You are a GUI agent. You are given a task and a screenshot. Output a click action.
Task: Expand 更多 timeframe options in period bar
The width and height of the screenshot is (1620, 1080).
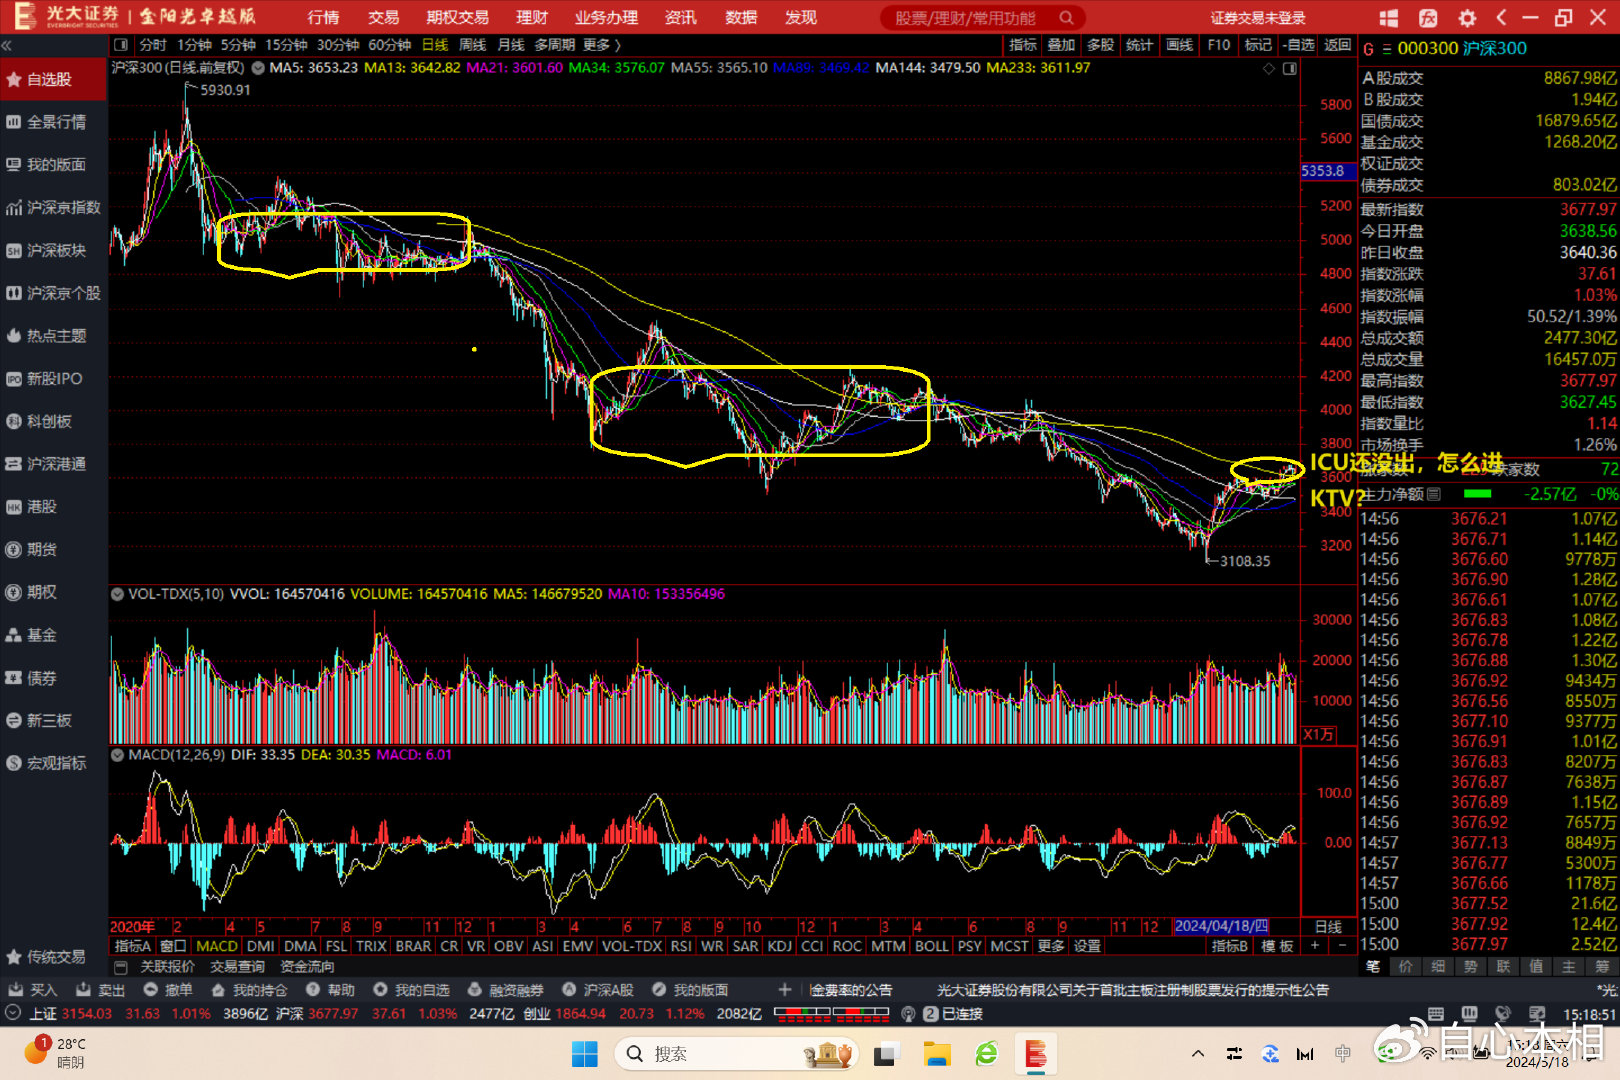click(601, 45)
